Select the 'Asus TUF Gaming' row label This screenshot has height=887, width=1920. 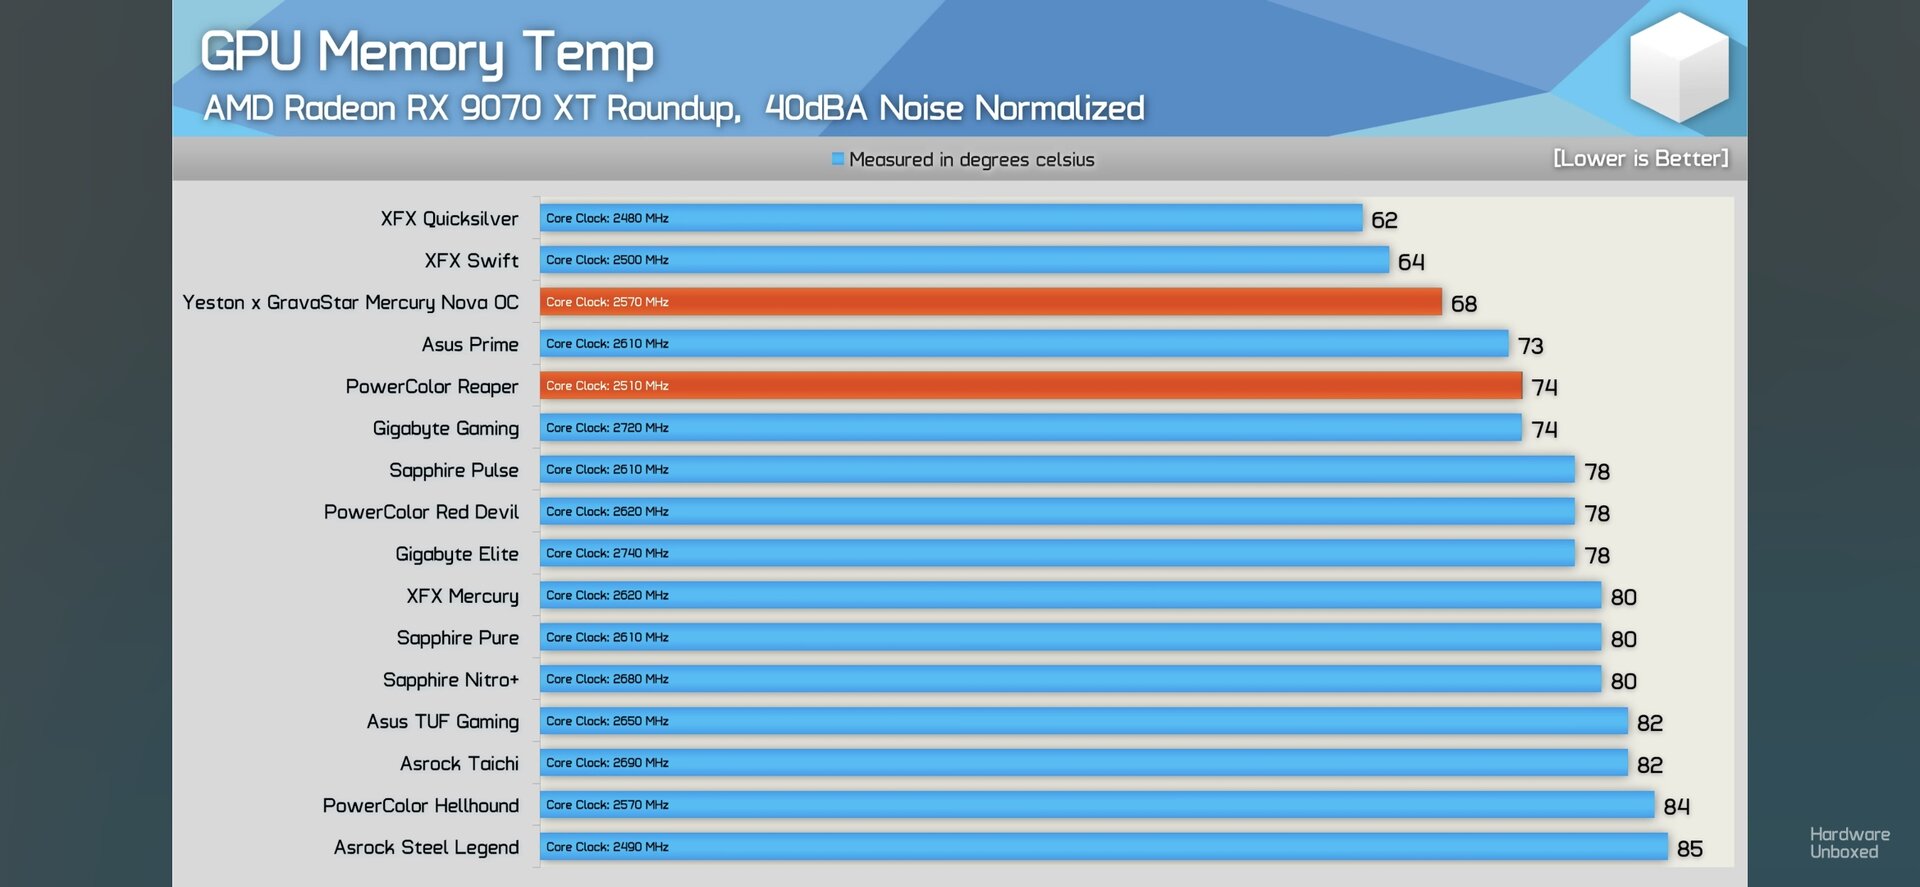click(443, 722)
